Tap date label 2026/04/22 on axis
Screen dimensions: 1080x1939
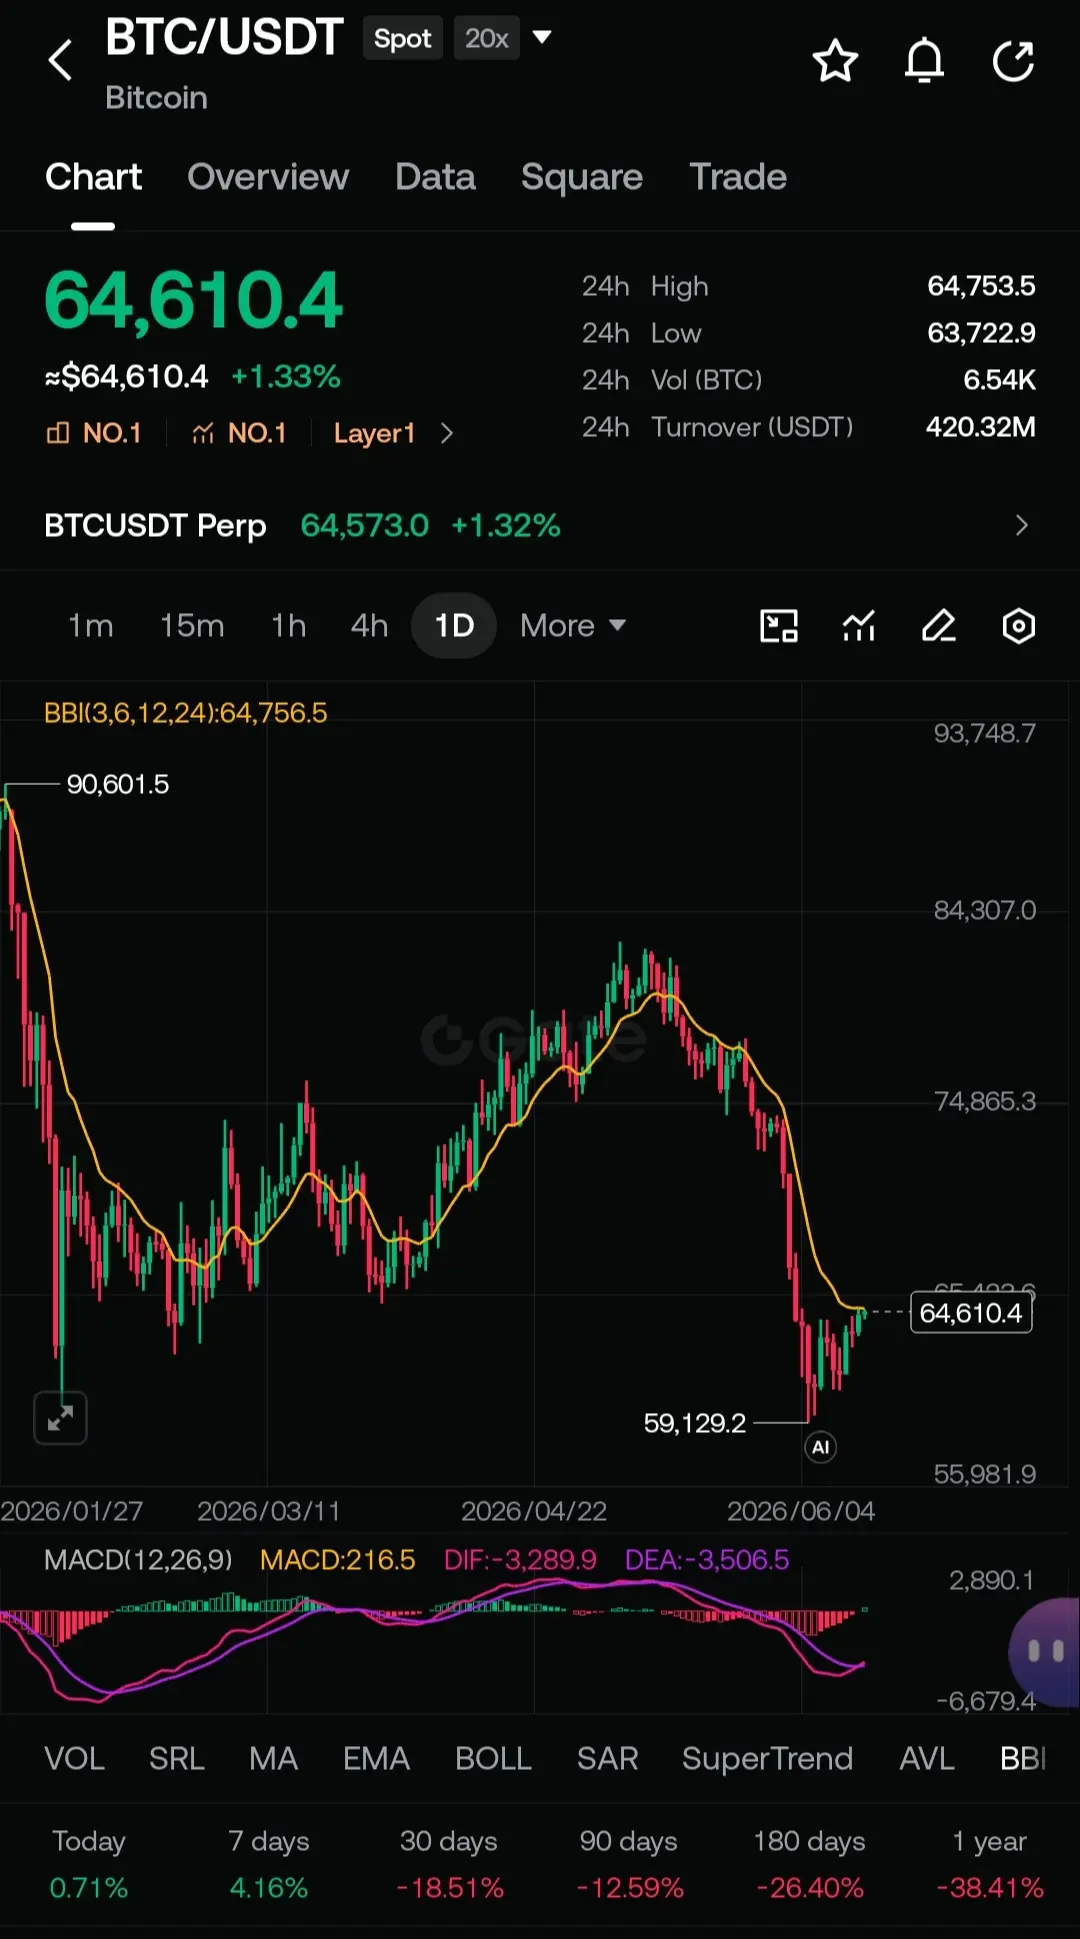[534, 1511]
